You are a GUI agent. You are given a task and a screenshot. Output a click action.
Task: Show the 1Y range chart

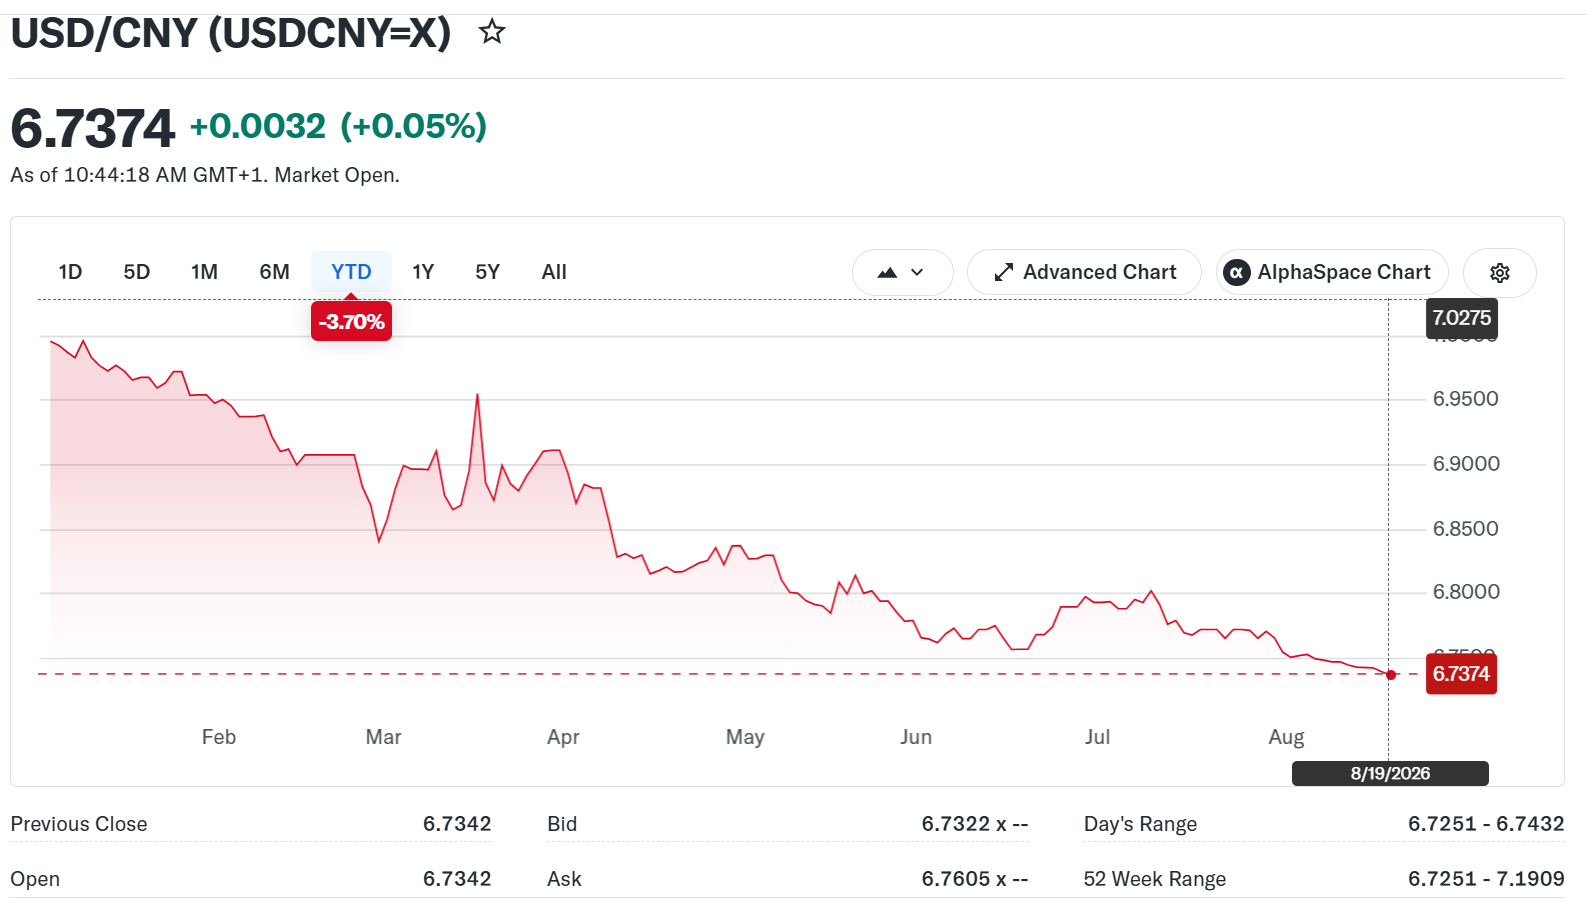(x=423, y=272)
